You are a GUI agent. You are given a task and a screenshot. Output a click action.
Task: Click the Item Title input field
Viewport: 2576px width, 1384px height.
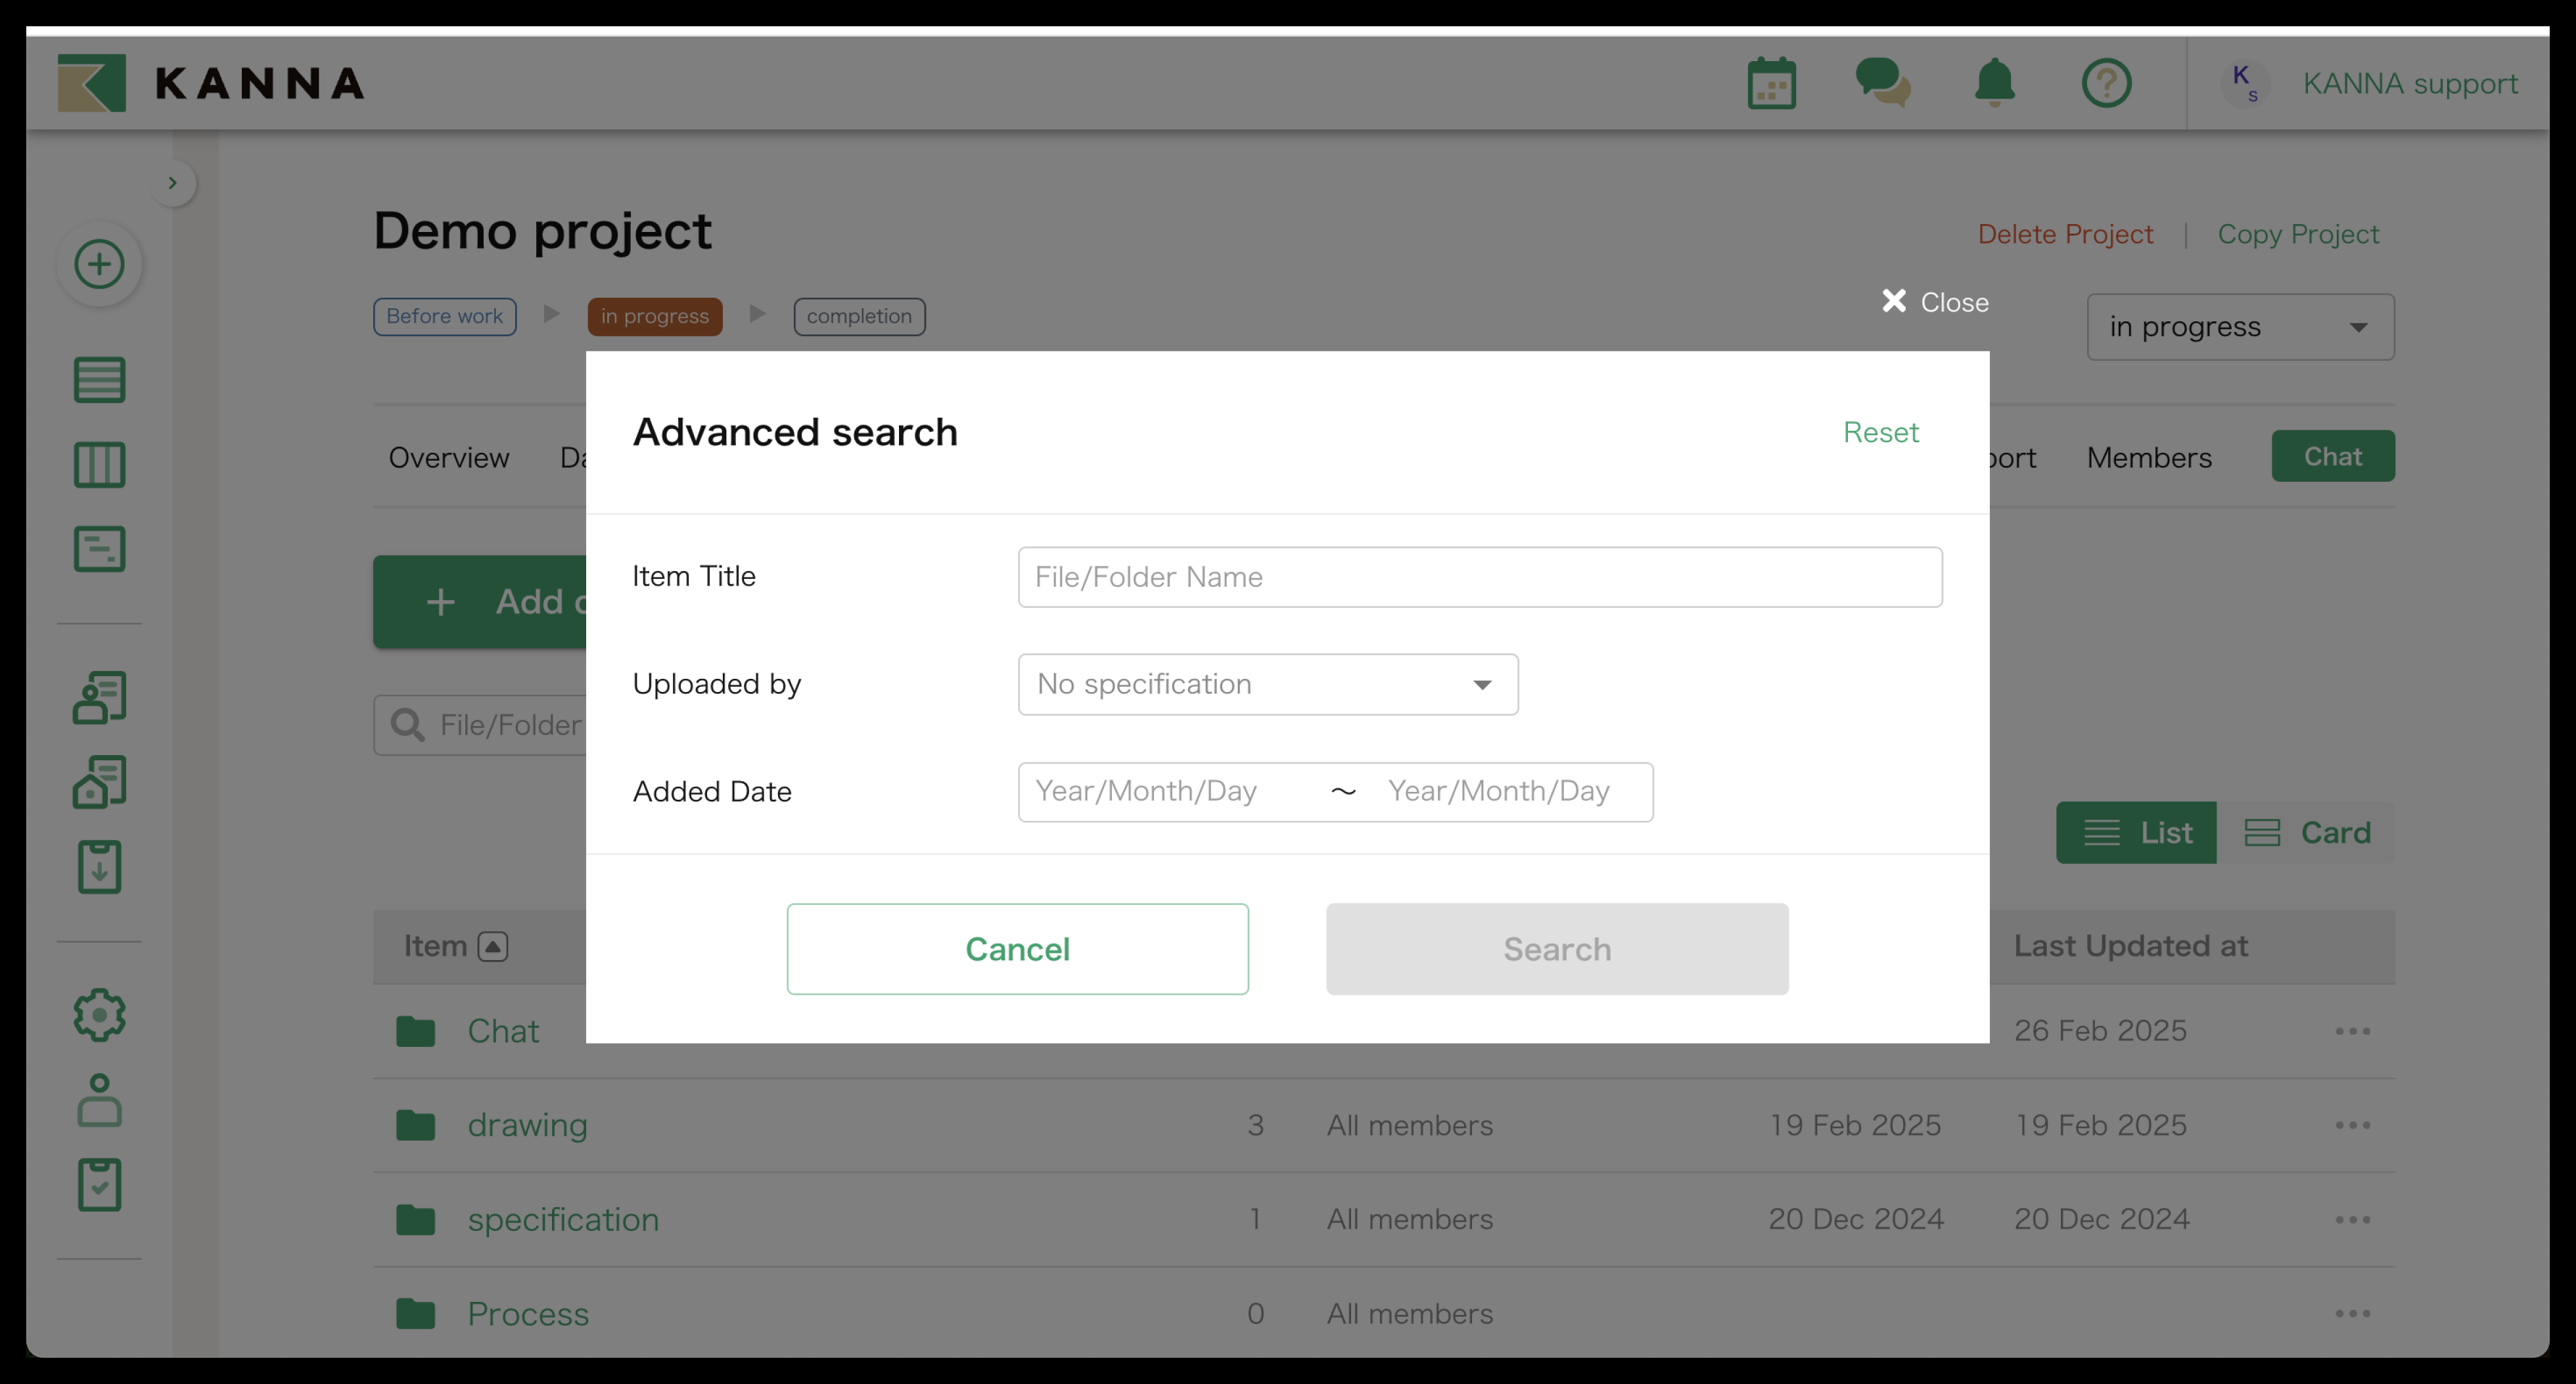click(1479, 577)
